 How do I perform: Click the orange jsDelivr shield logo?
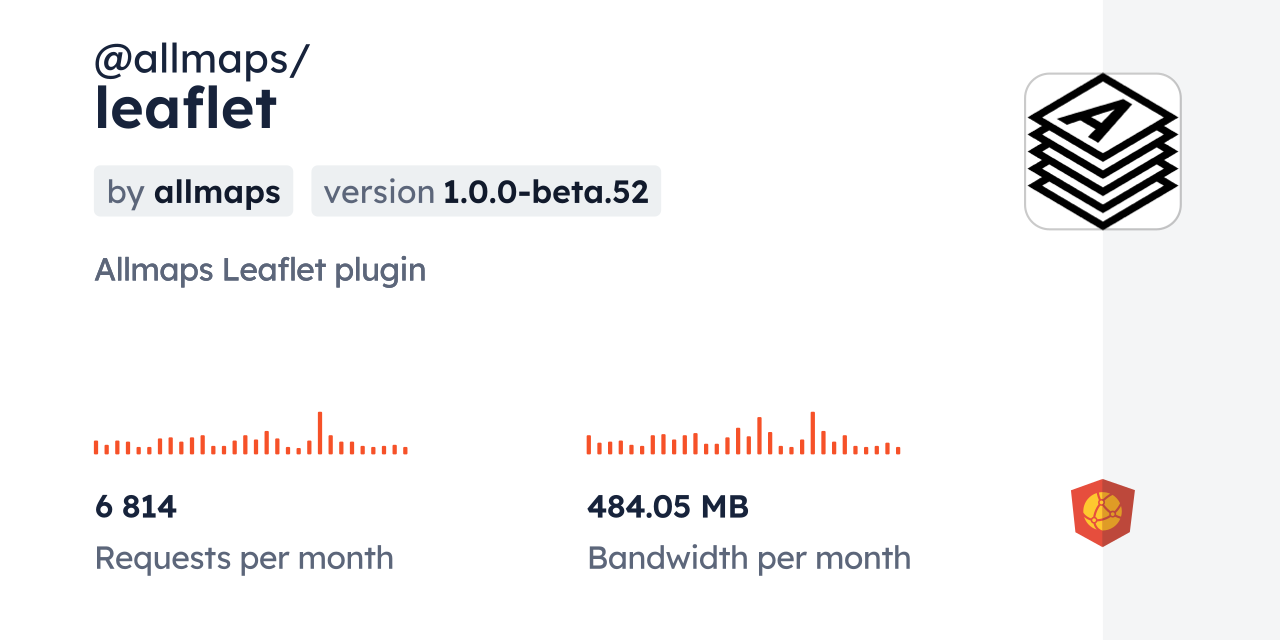click(x=1102, y=512)
